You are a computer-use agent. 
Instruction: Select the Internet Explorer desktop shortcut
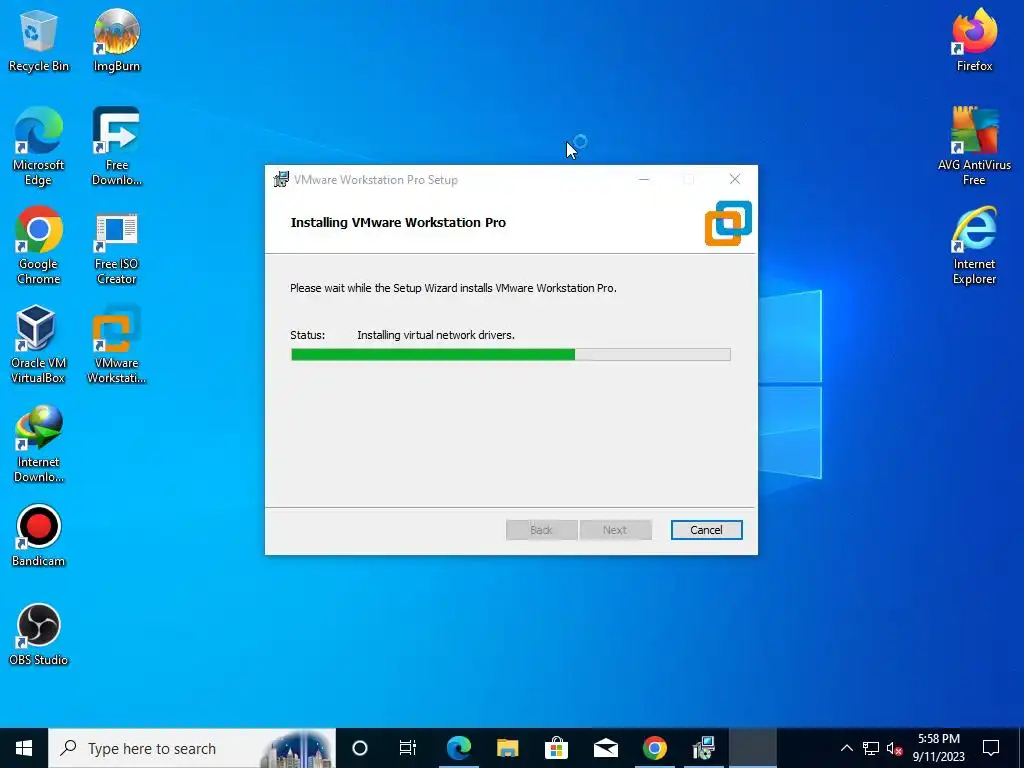(x=974, y=246)
